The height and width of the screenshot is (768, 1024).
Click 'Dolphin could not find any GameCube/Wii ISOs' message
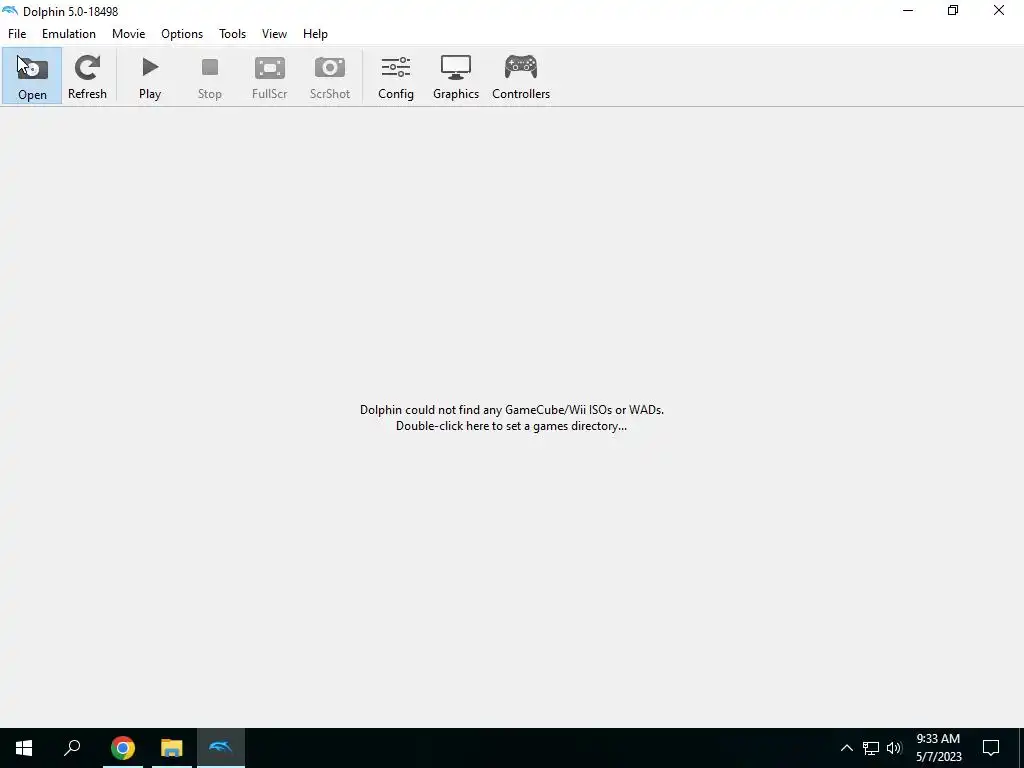pyautogui.click(x=512, y=410)
